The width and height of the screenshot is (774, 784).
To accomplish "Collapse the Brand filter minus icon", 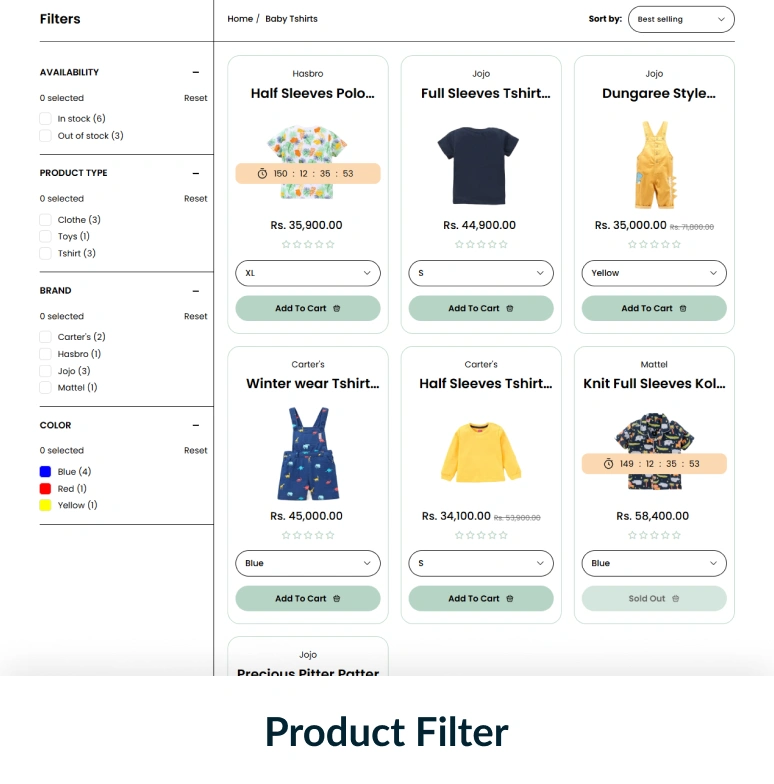I will (x=196, y=291).
